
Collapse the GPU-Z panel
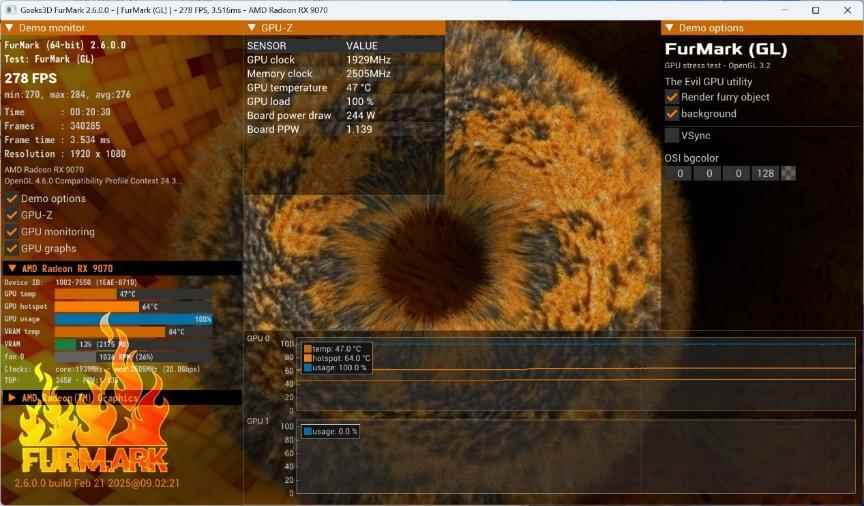tap(252, 28)
